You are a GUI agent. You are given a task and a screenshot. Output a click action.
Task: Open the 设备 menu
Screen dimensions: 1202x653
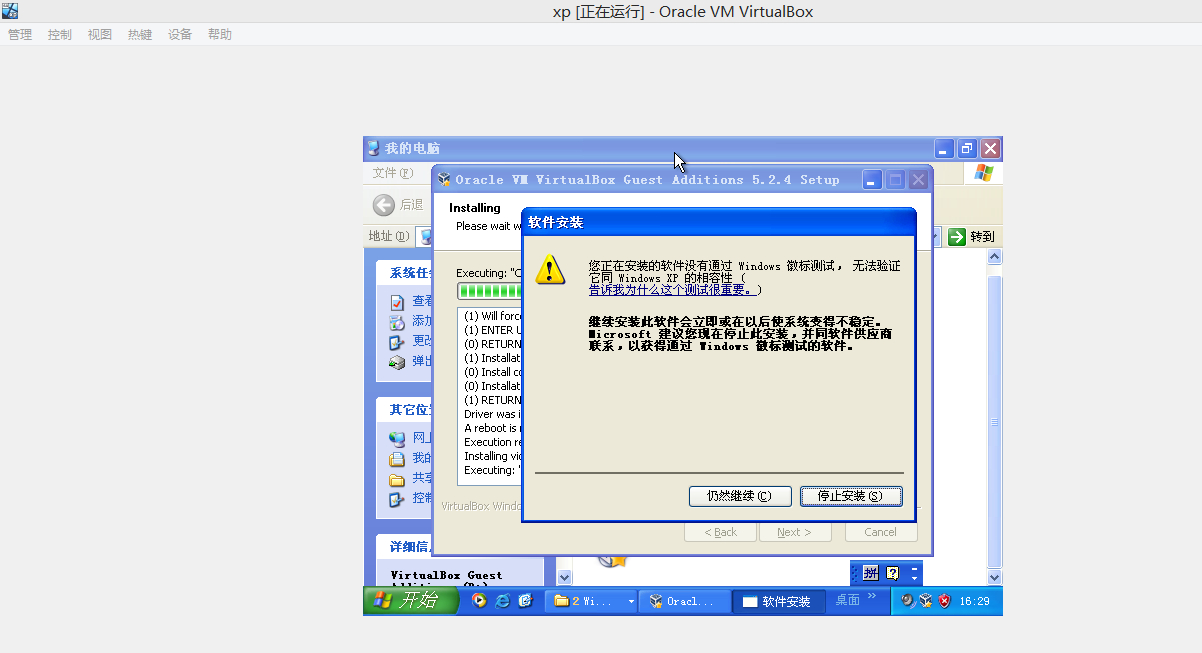180,34
